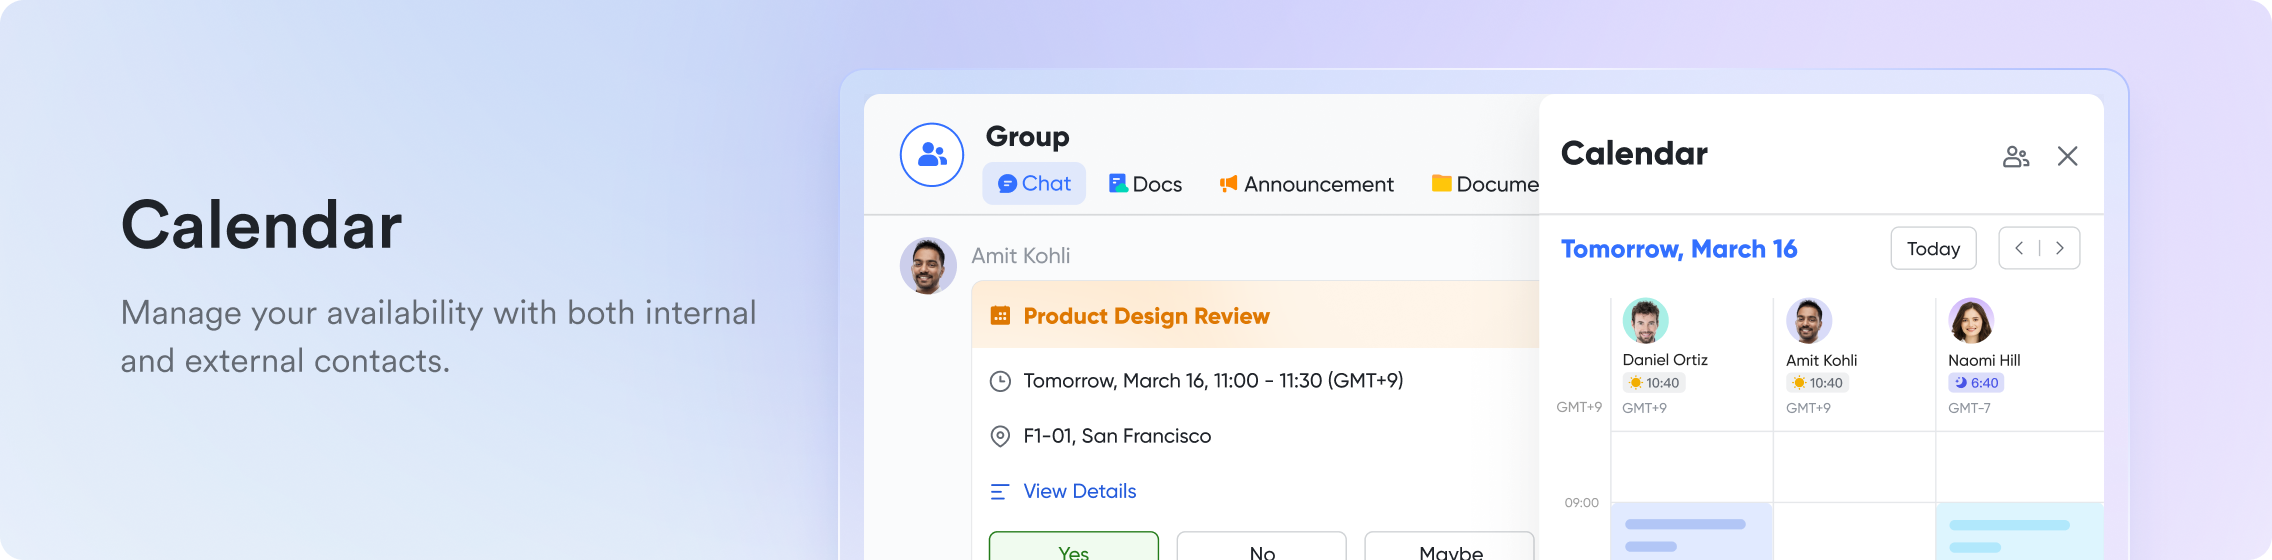Open the Announcement tab
Image resolution: width=2272 pixels, height=560 pixels.
pyautogui.click(x=1306, y=184)
